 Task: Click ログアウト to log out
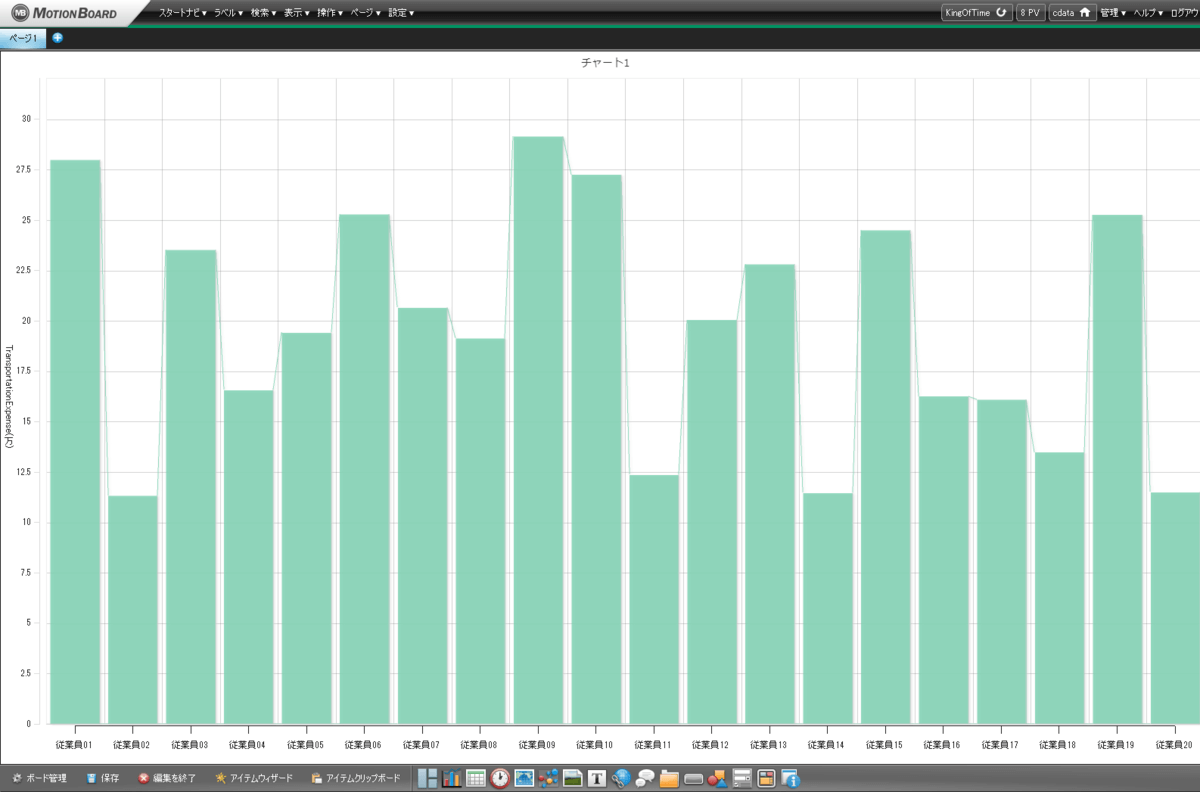(x=1183, y=13)
